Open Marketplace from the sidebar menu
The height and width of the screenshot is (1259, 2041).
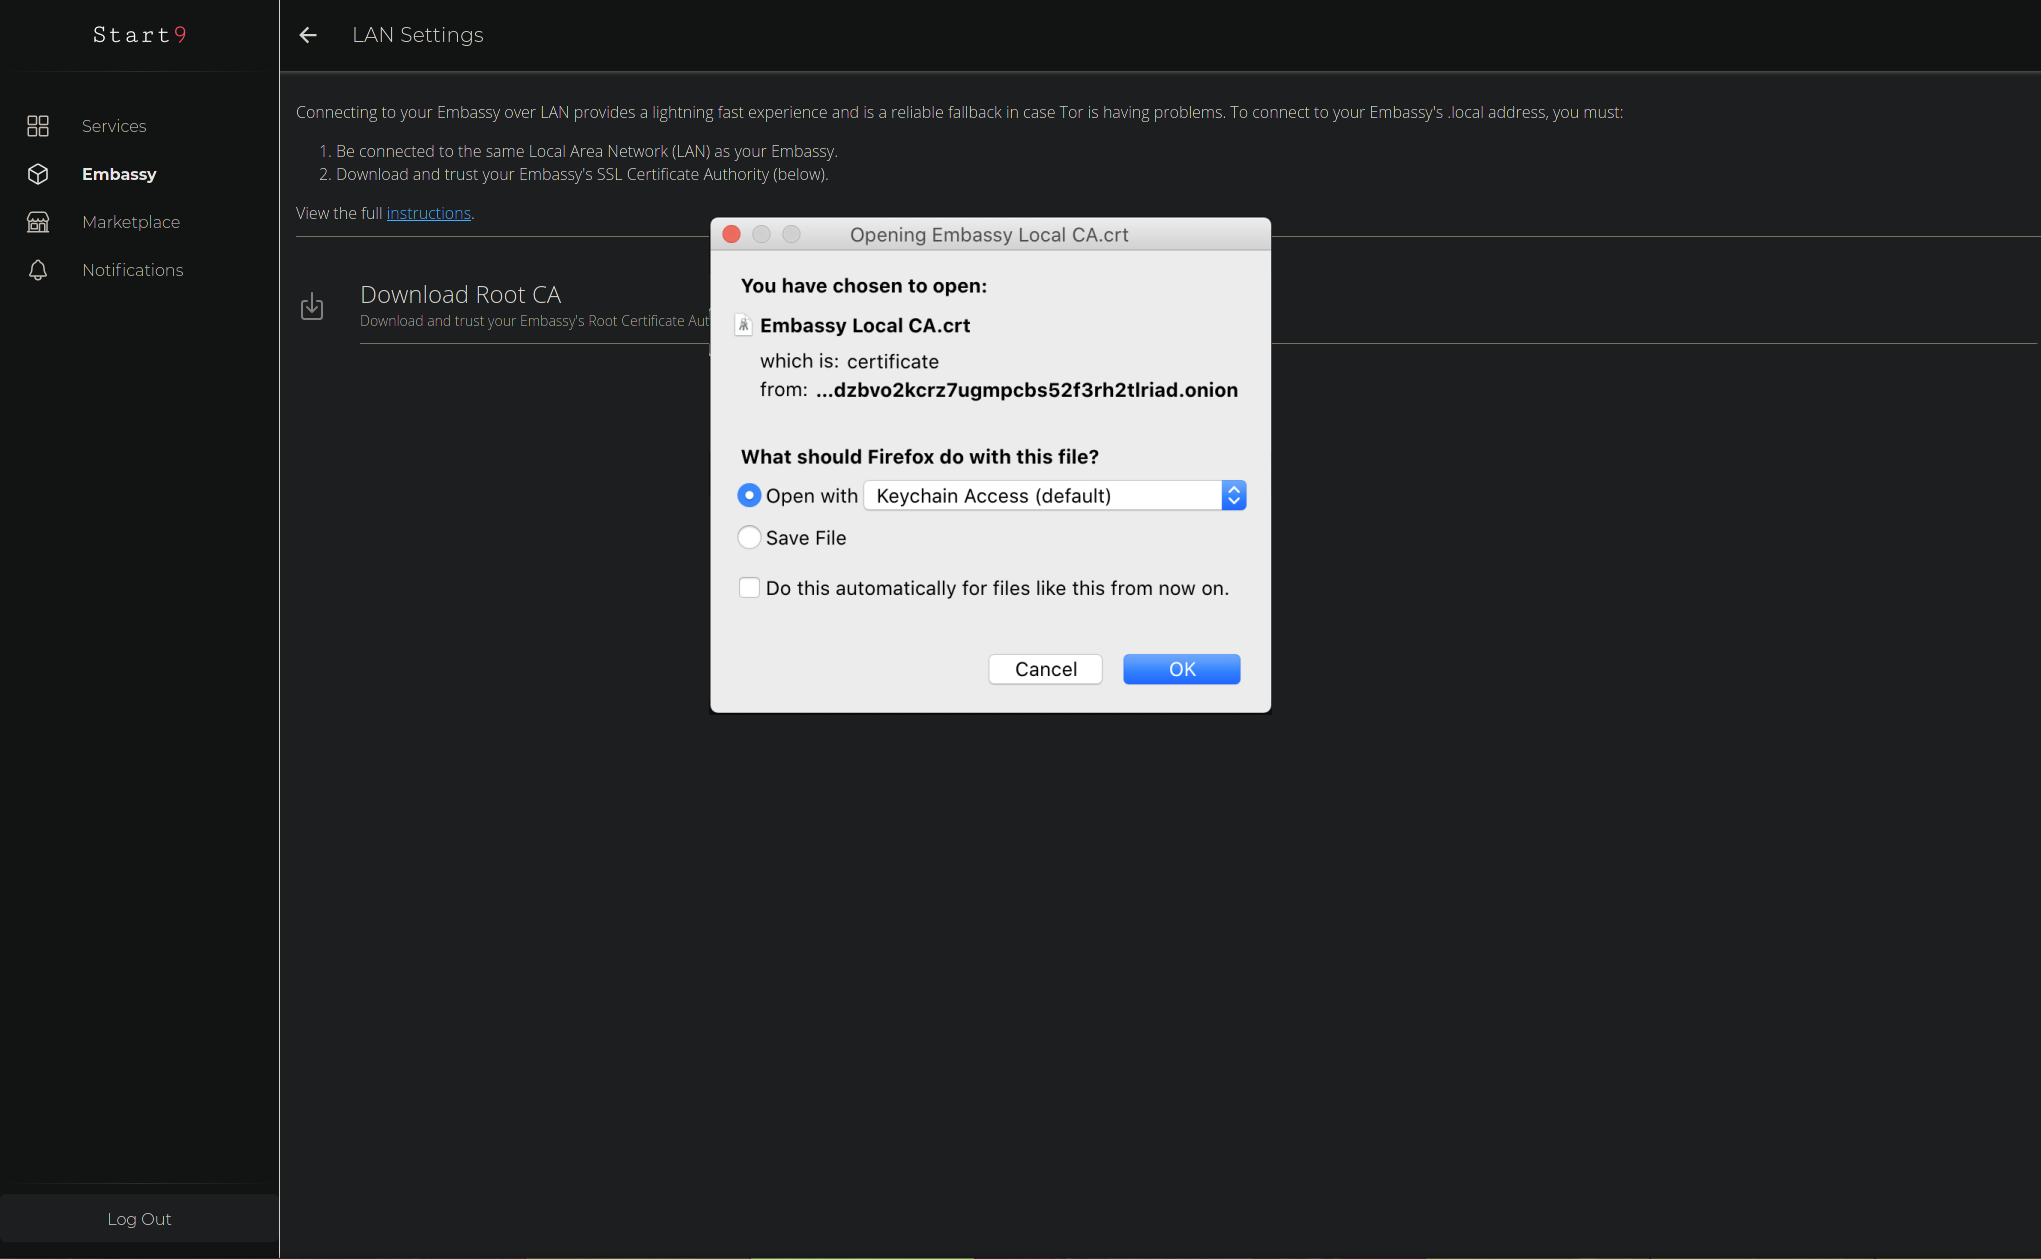click(x=131, y=222)
